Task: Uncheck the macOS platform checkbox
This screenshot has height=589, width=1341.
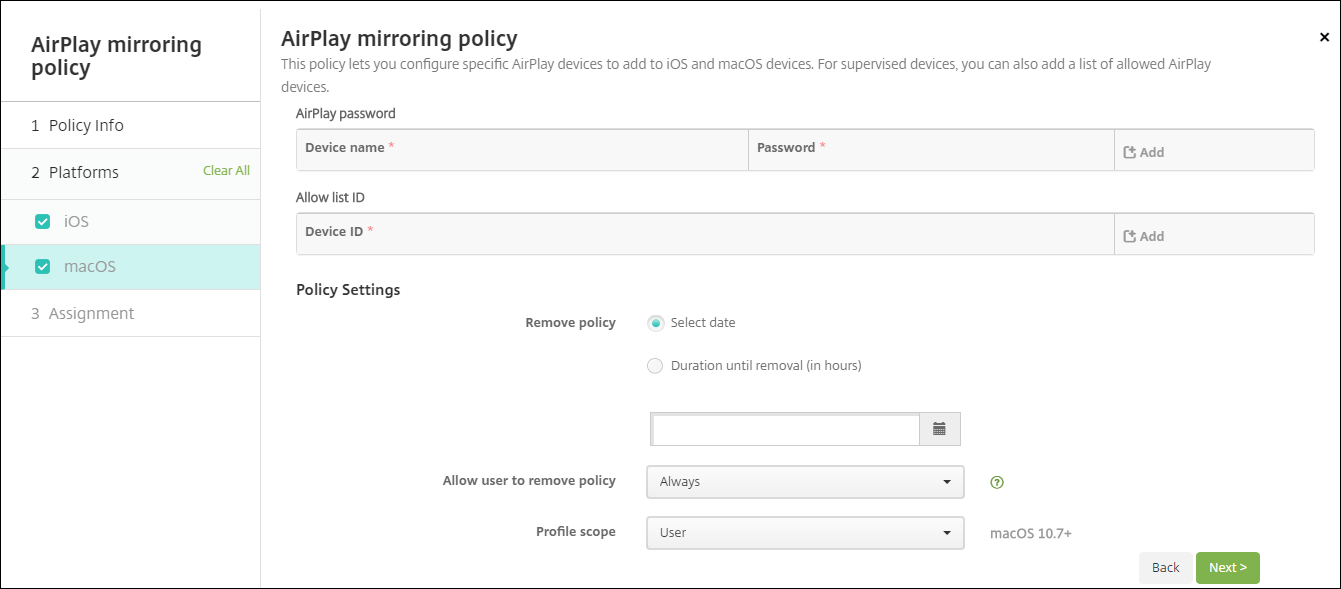Action: click(42, 267)
